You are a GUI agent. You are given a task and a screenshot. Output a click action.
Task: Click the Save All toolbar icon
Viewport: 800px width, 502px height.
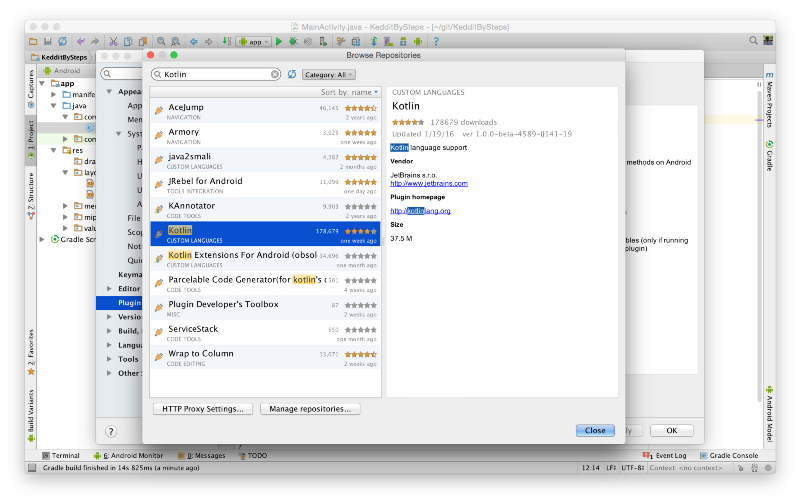[x=47, y=41]
